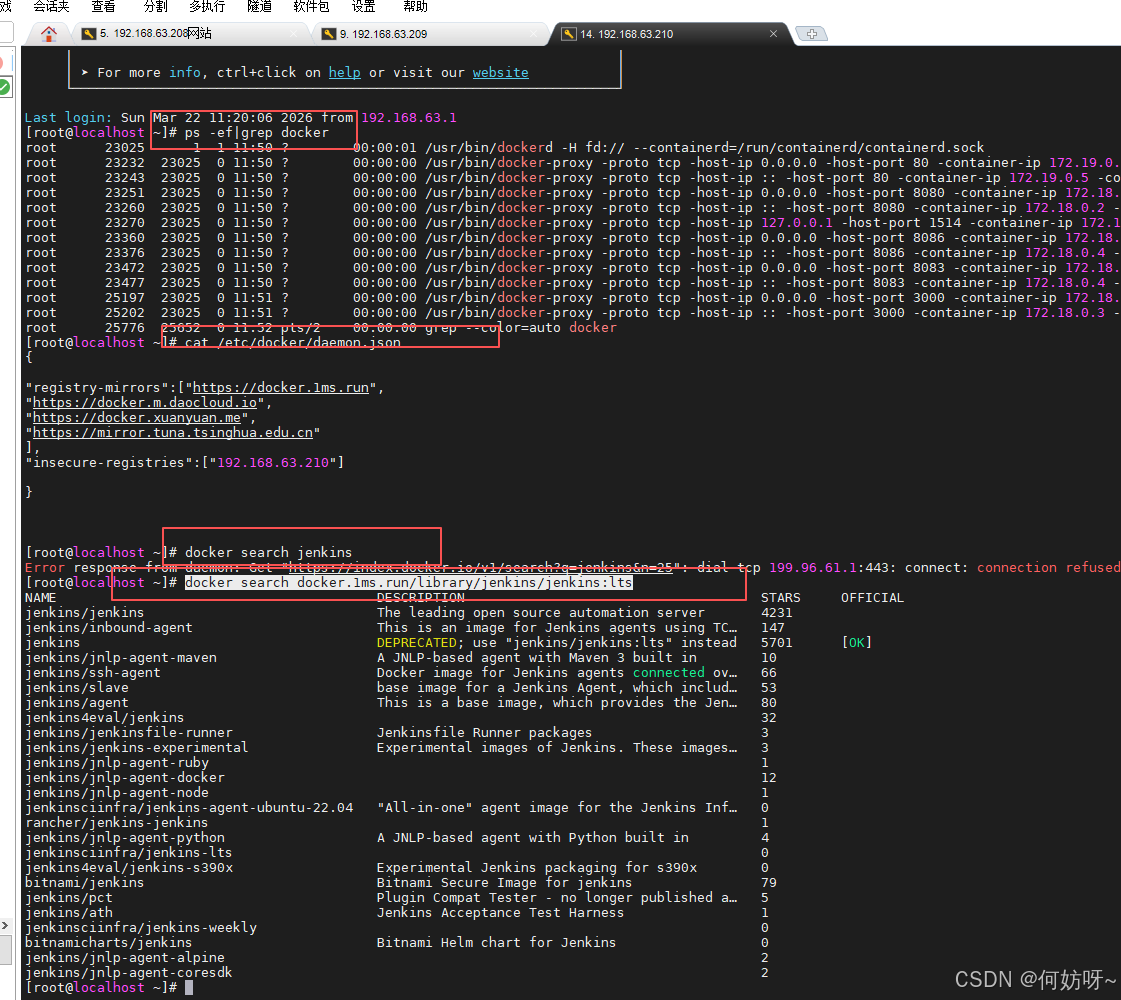Open the https://mirror.tuna.tsinghua.edu.cn link

tap(173, 432)
